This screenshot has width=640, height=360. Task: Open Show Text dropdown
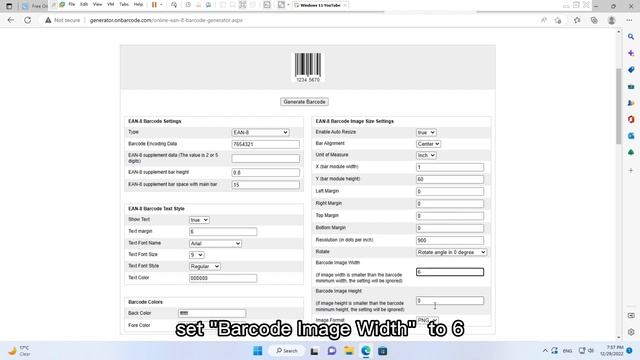(x=199, y=220)
